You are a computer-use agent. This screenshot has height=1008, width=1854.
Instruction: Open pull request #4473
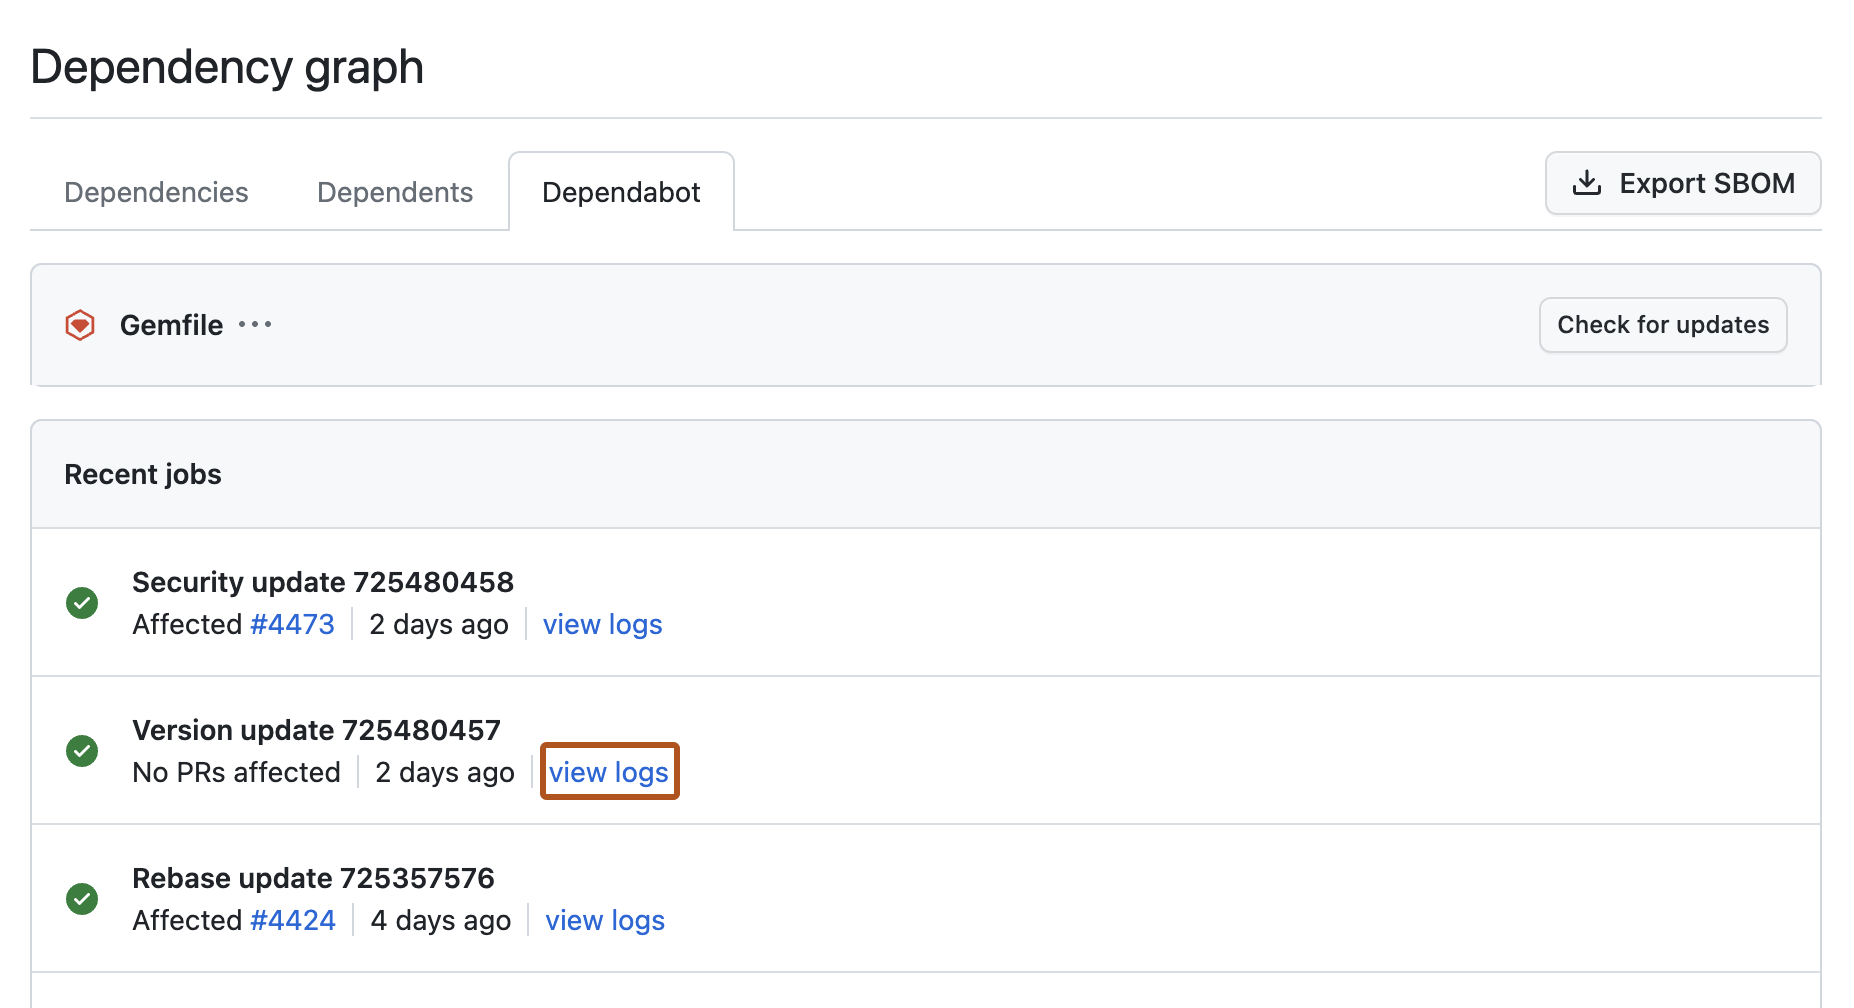coord(292,624)
